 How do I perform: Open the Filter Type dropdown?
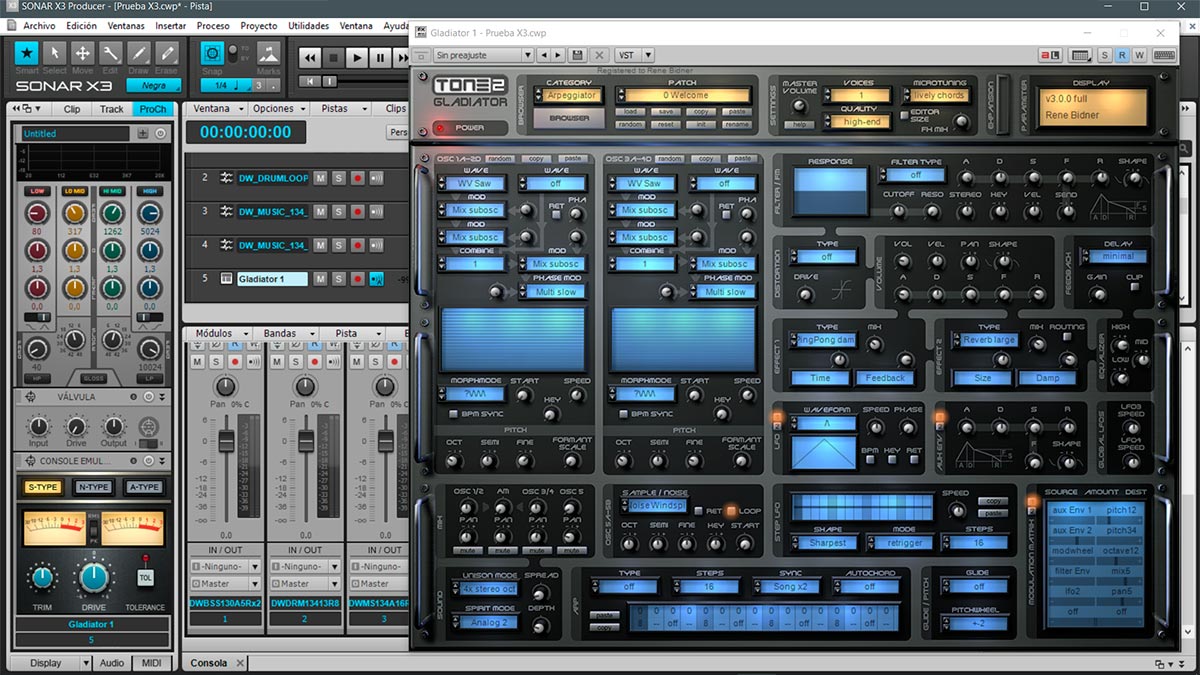click(x=911, y=175)
